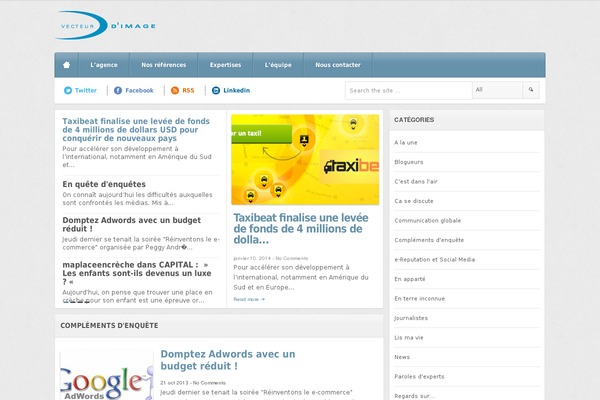Select the Paroles d'experts category
The height and width of the screenshot is (400, 600).
click(419, 377)
